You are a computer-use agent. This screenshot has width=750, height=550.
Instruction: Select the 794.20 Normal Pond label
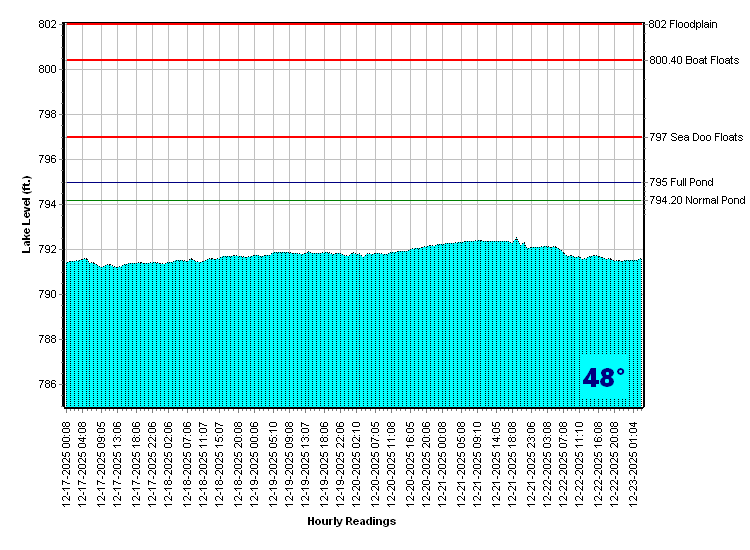697,200
